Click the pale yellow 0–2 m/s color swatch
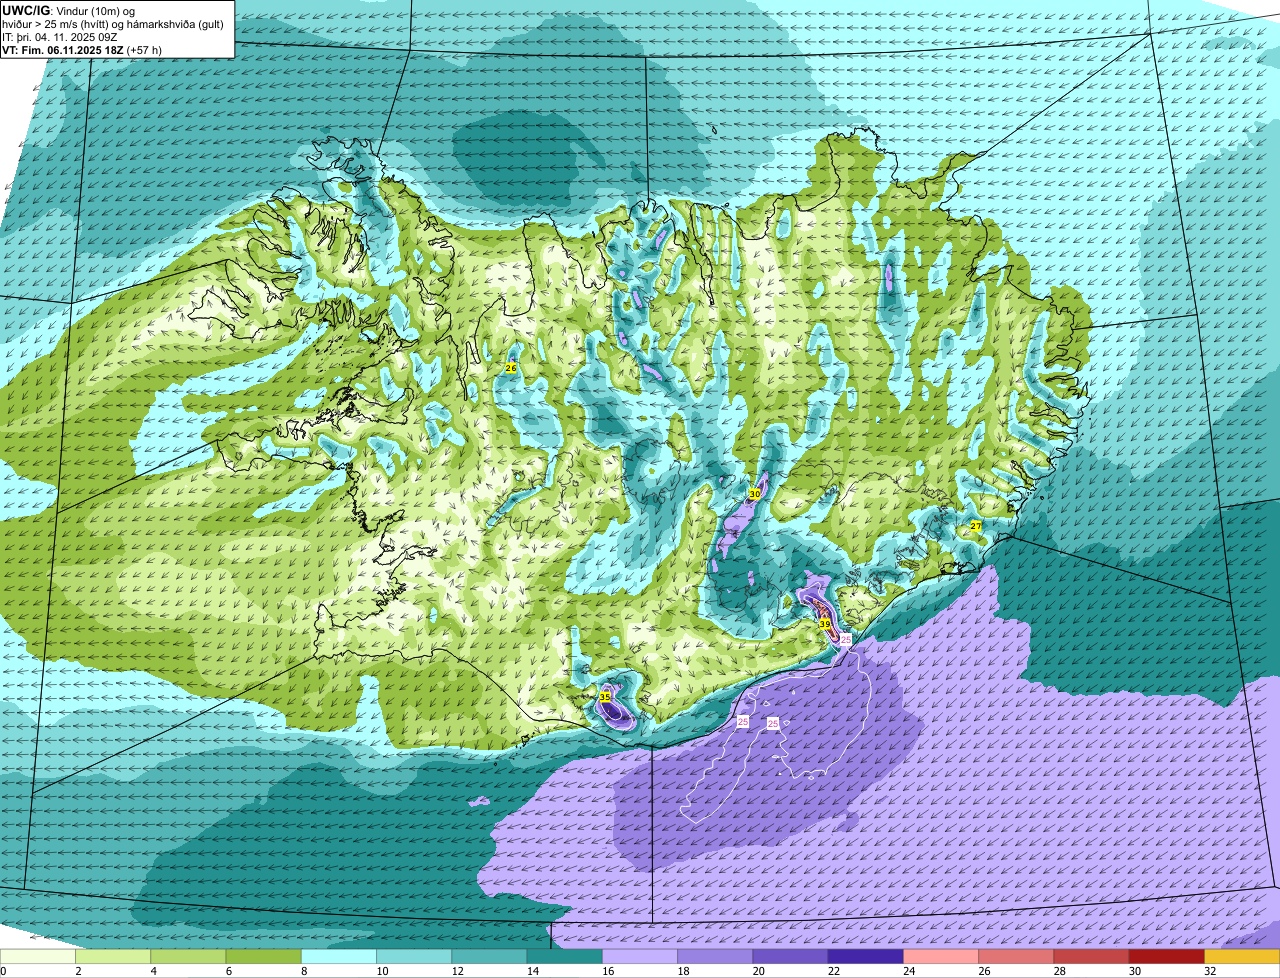 [x=38, y=957]
